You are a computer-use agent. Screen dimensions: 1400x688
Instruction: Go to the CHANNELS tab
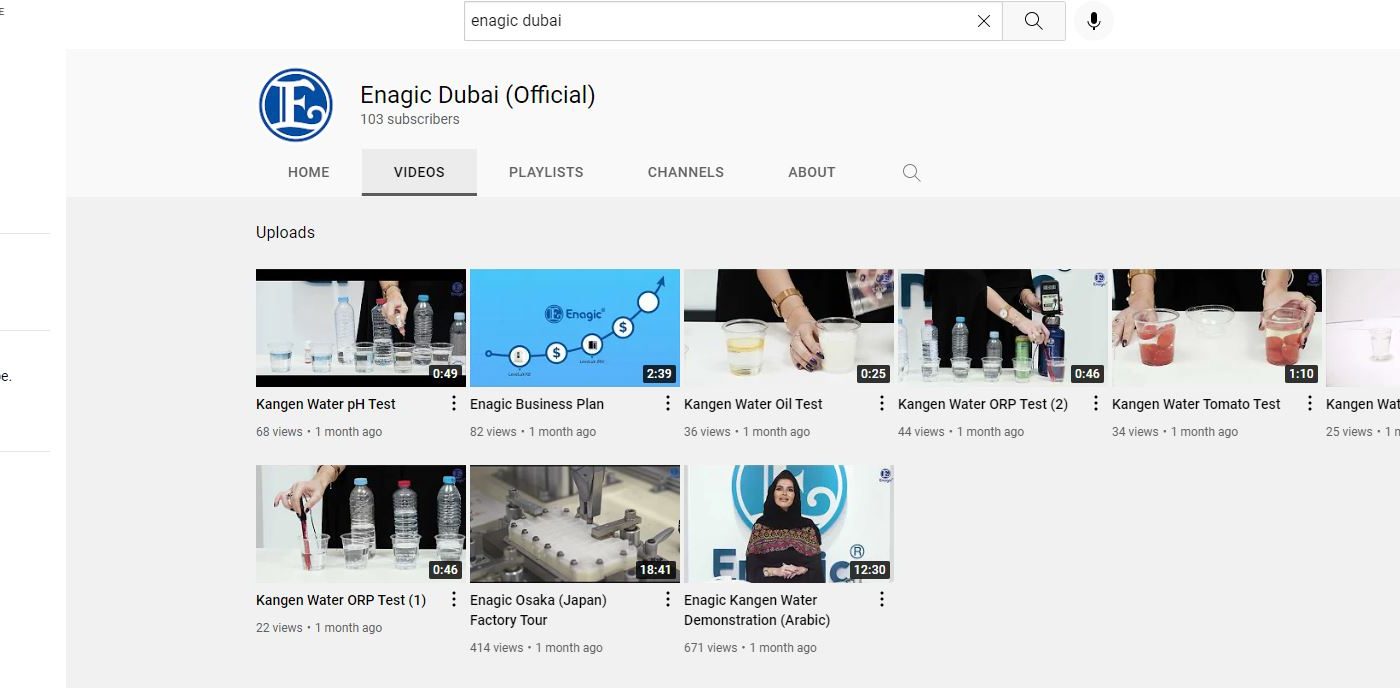coord(686,172)
